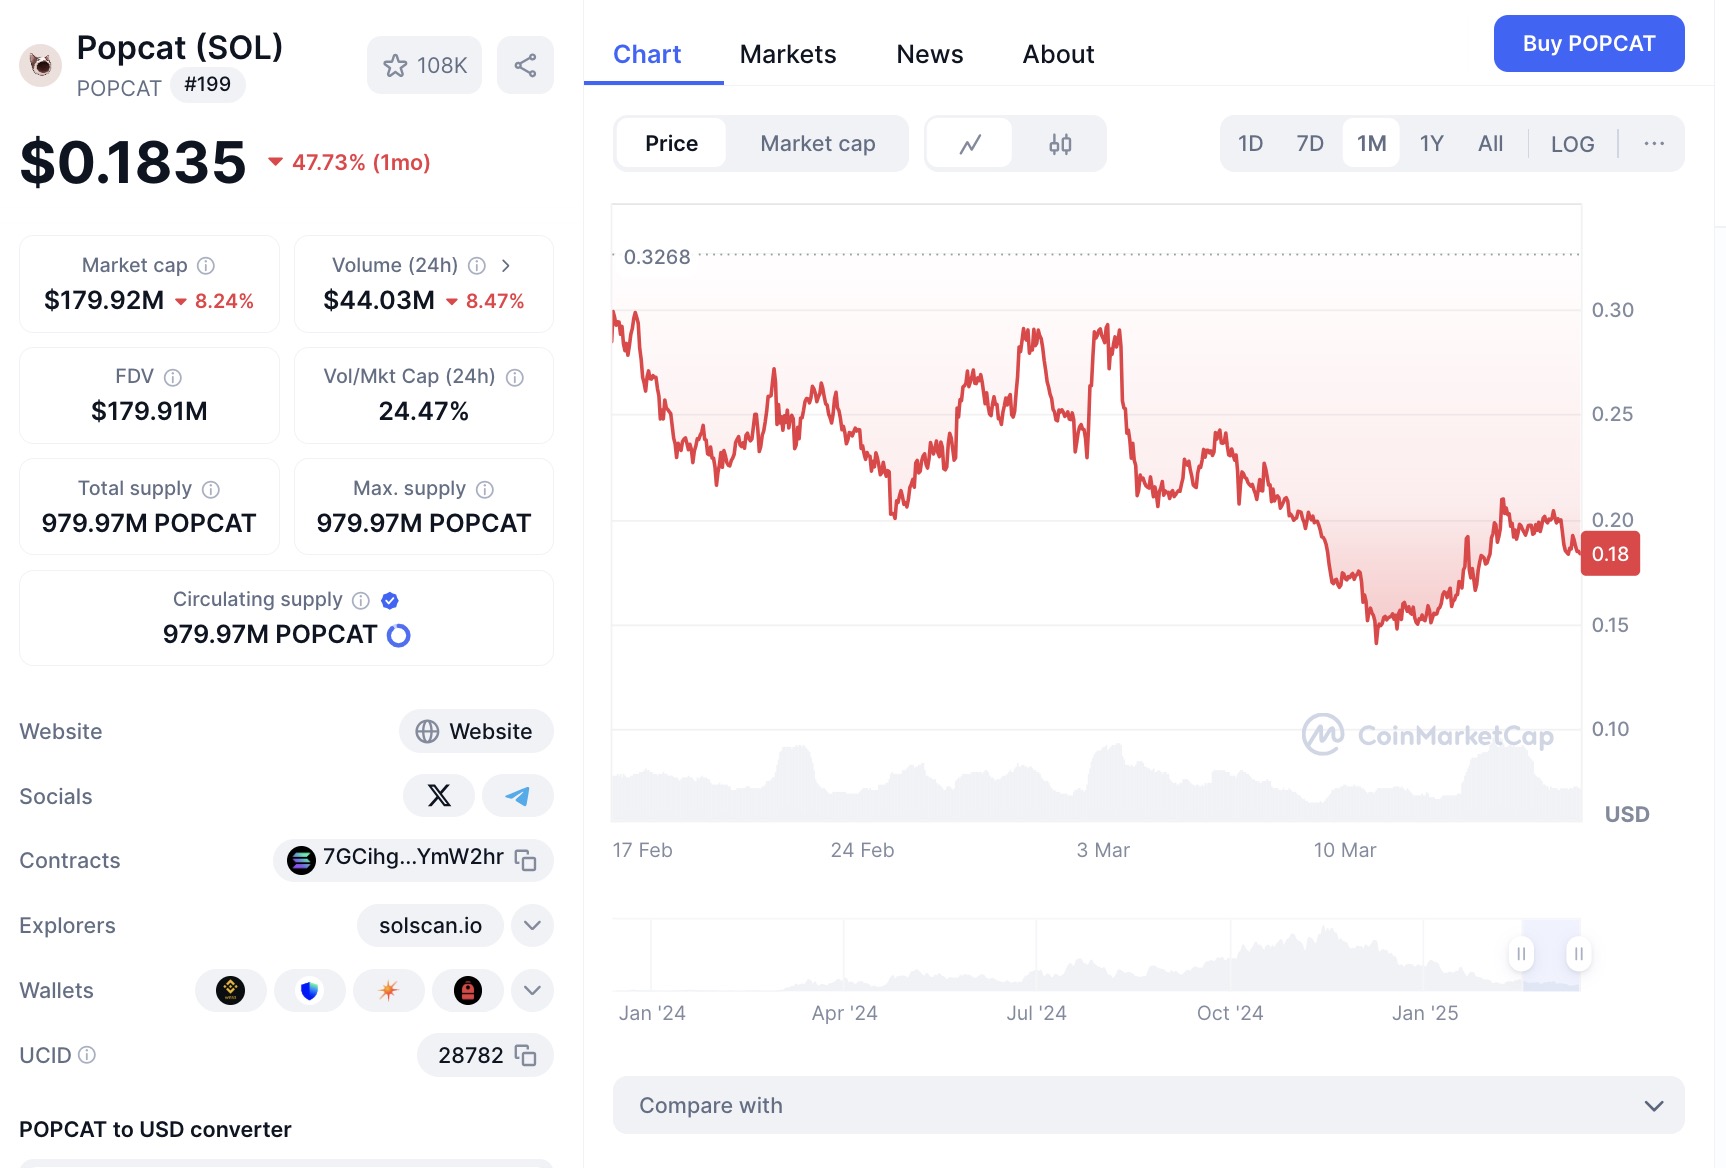Click the 0.3268 high price label
This screenshot has height=1168, width=1726.
[657, 257]
